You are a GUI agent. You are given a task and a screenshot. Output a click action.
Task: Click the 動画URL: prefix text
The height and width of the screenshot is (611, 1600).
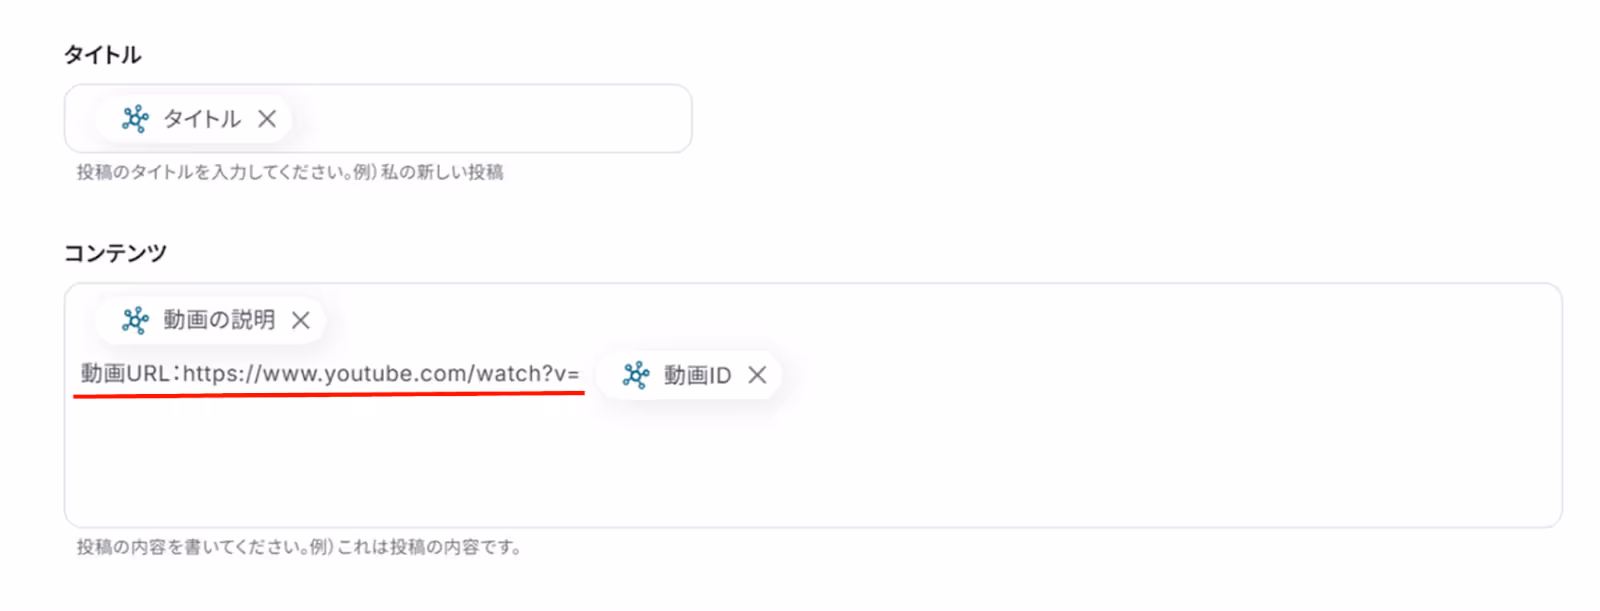coord(130,373)
